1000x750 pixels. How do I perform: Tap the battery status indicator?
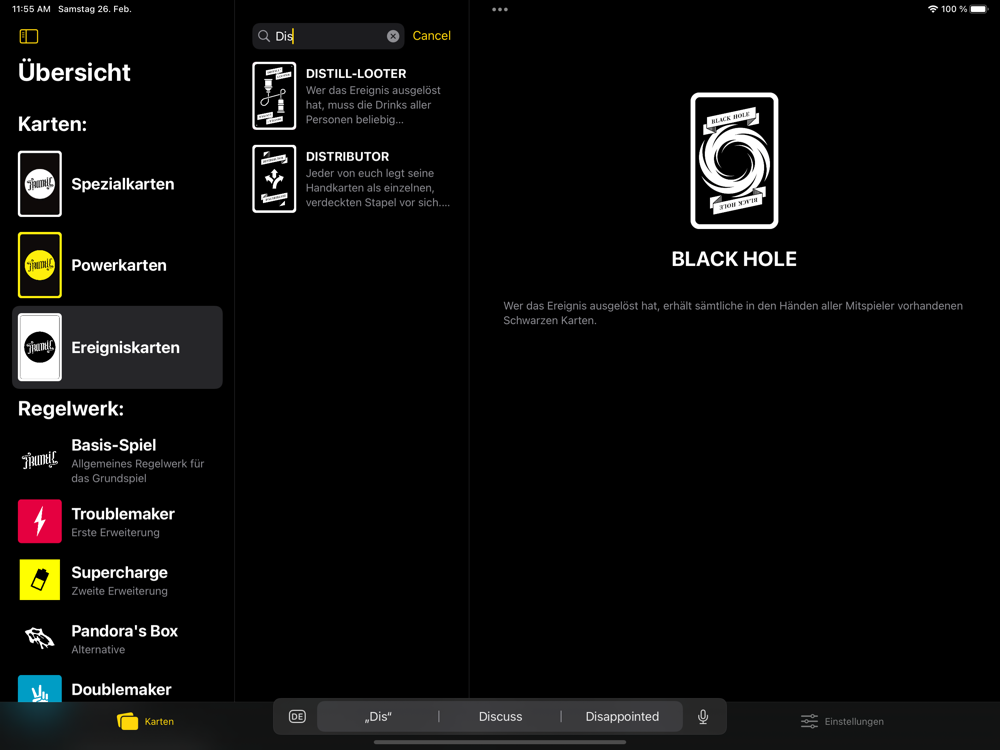(x=979, y=9)
